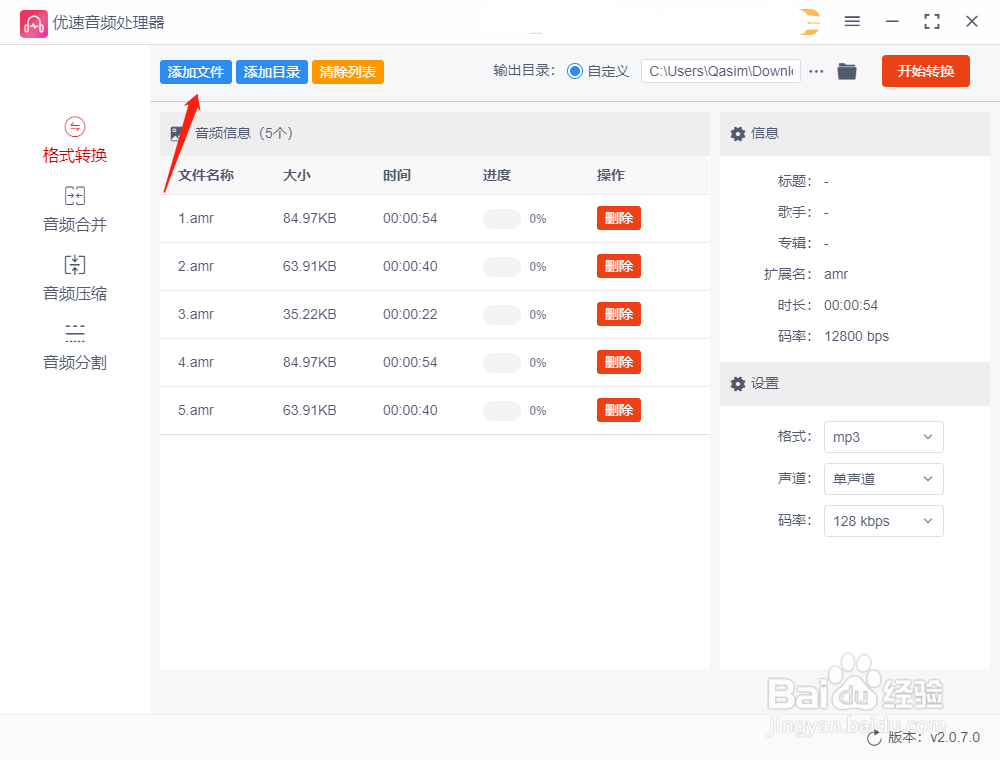Click the 信息 panel gear icon
Screen dimensions: 1000x760
click(737, 133)
